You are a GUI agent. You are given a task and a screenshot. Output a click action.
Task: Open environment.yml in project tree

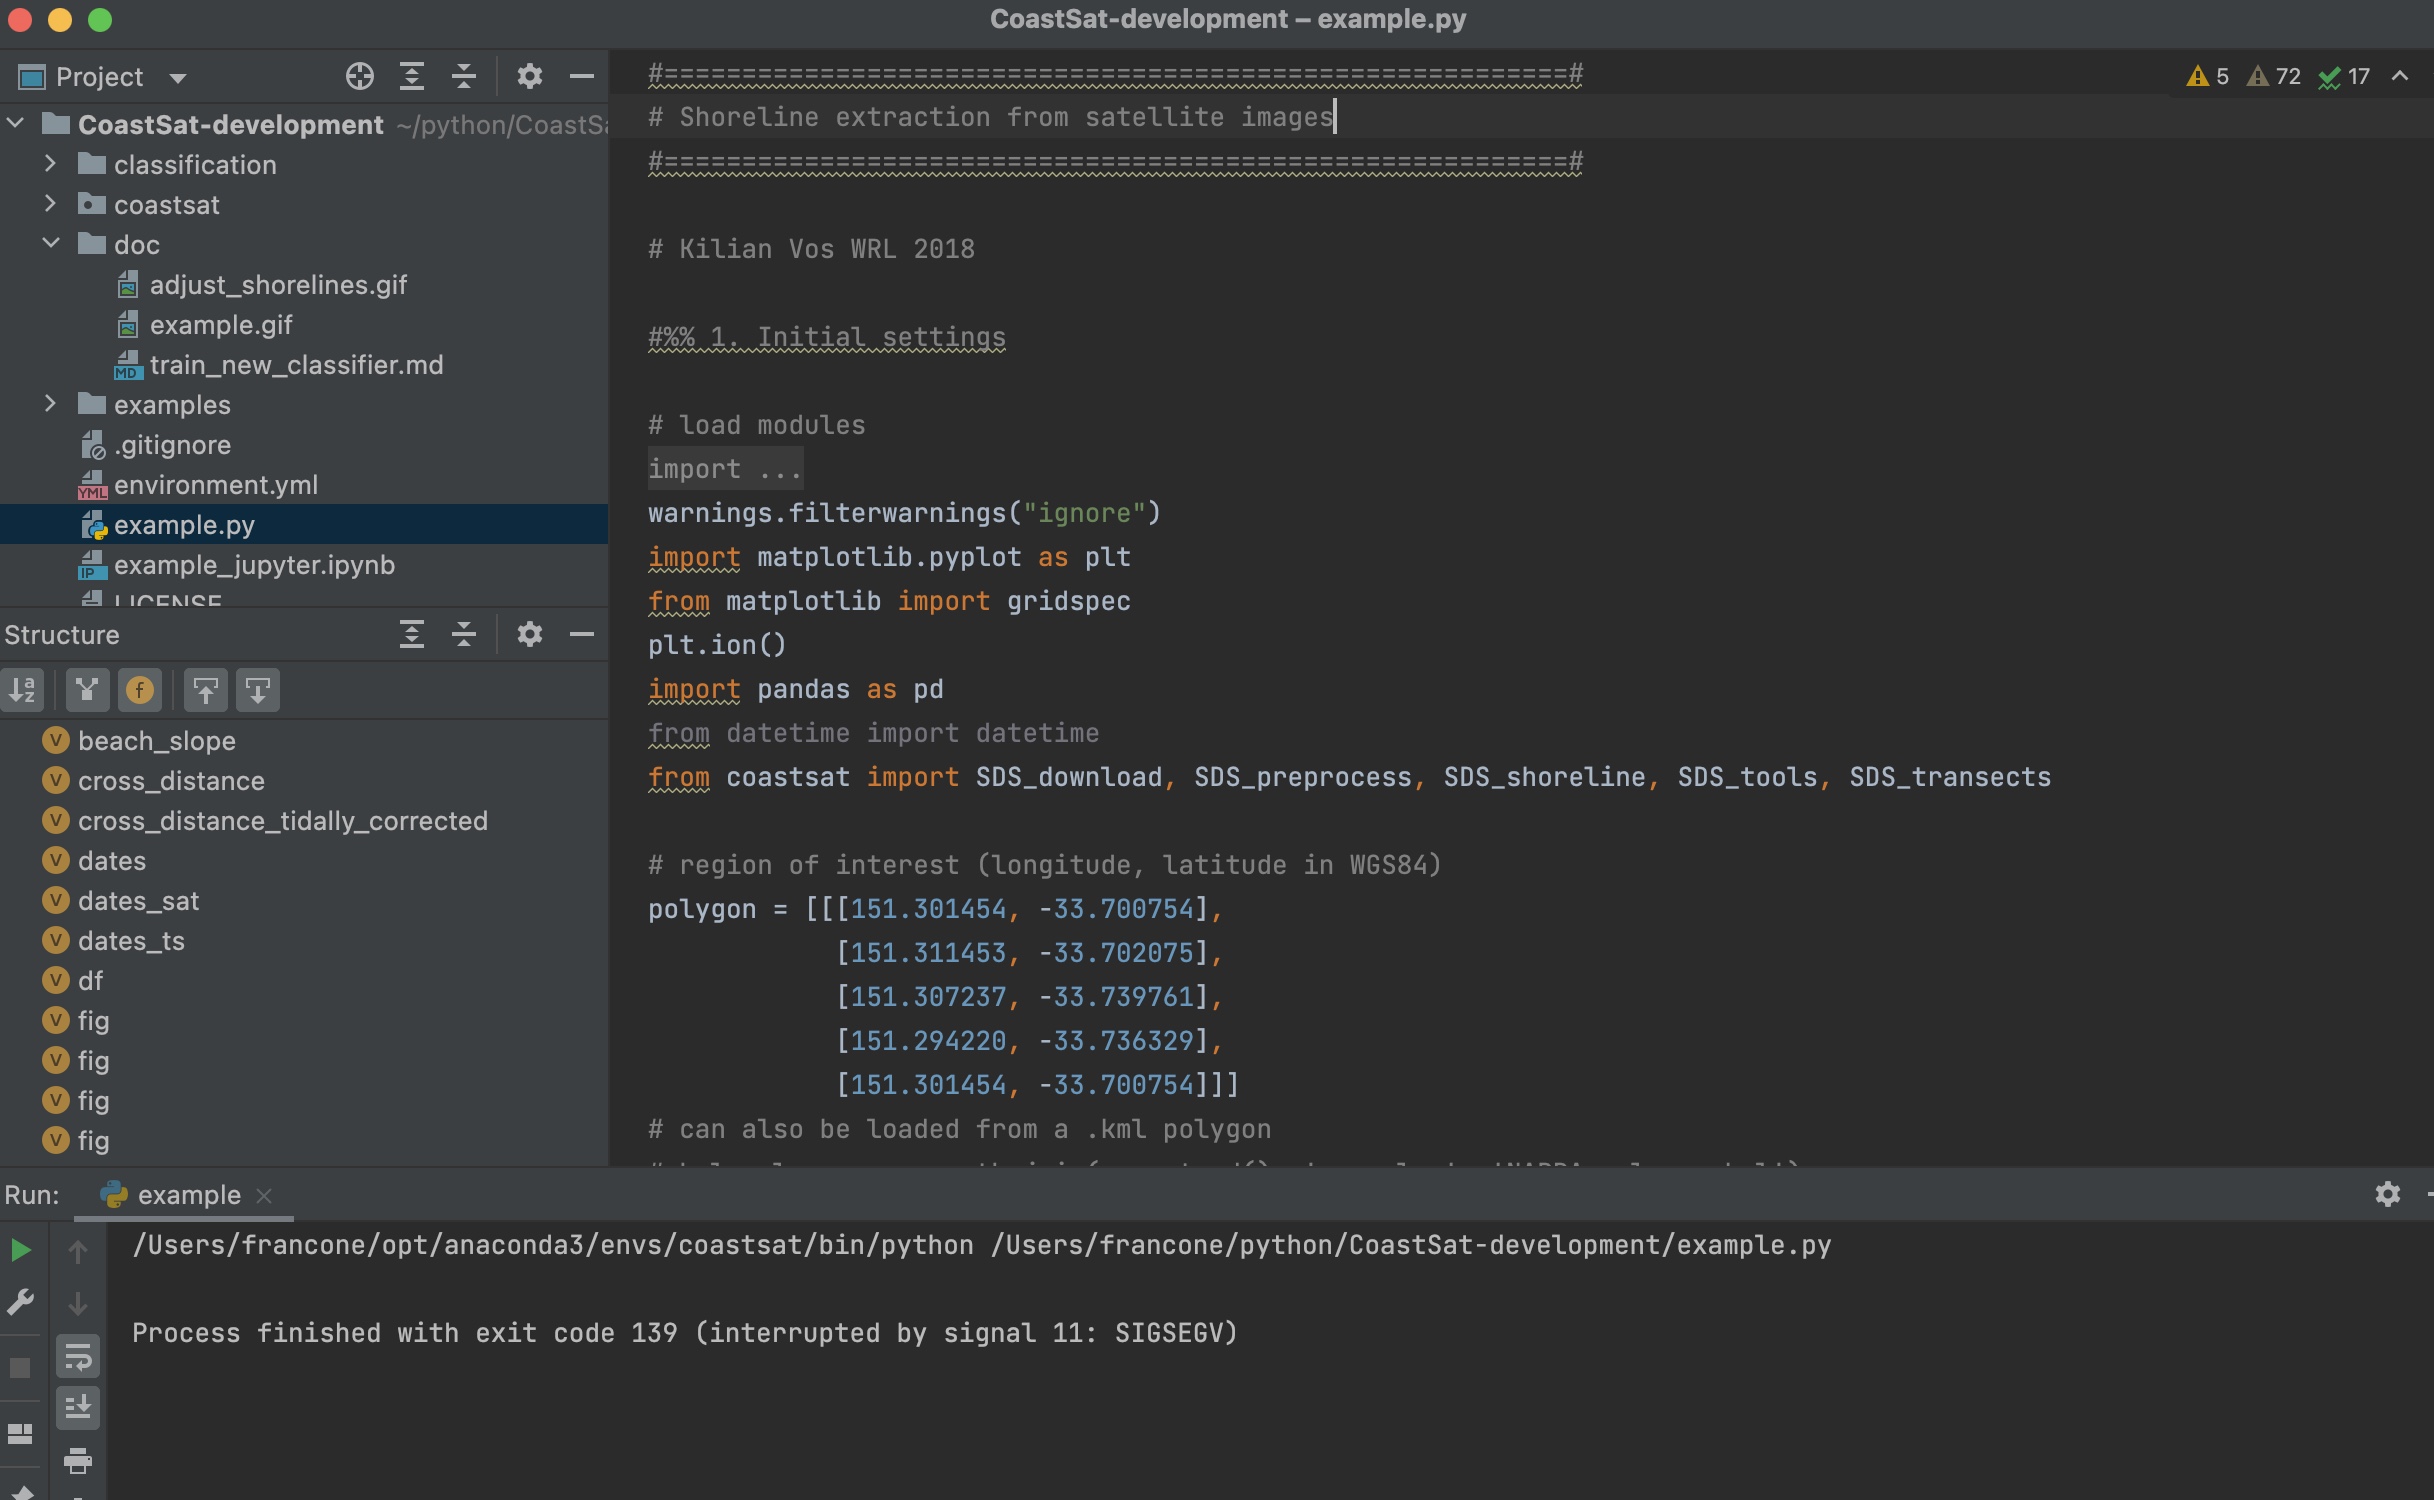tap(215, 485)
